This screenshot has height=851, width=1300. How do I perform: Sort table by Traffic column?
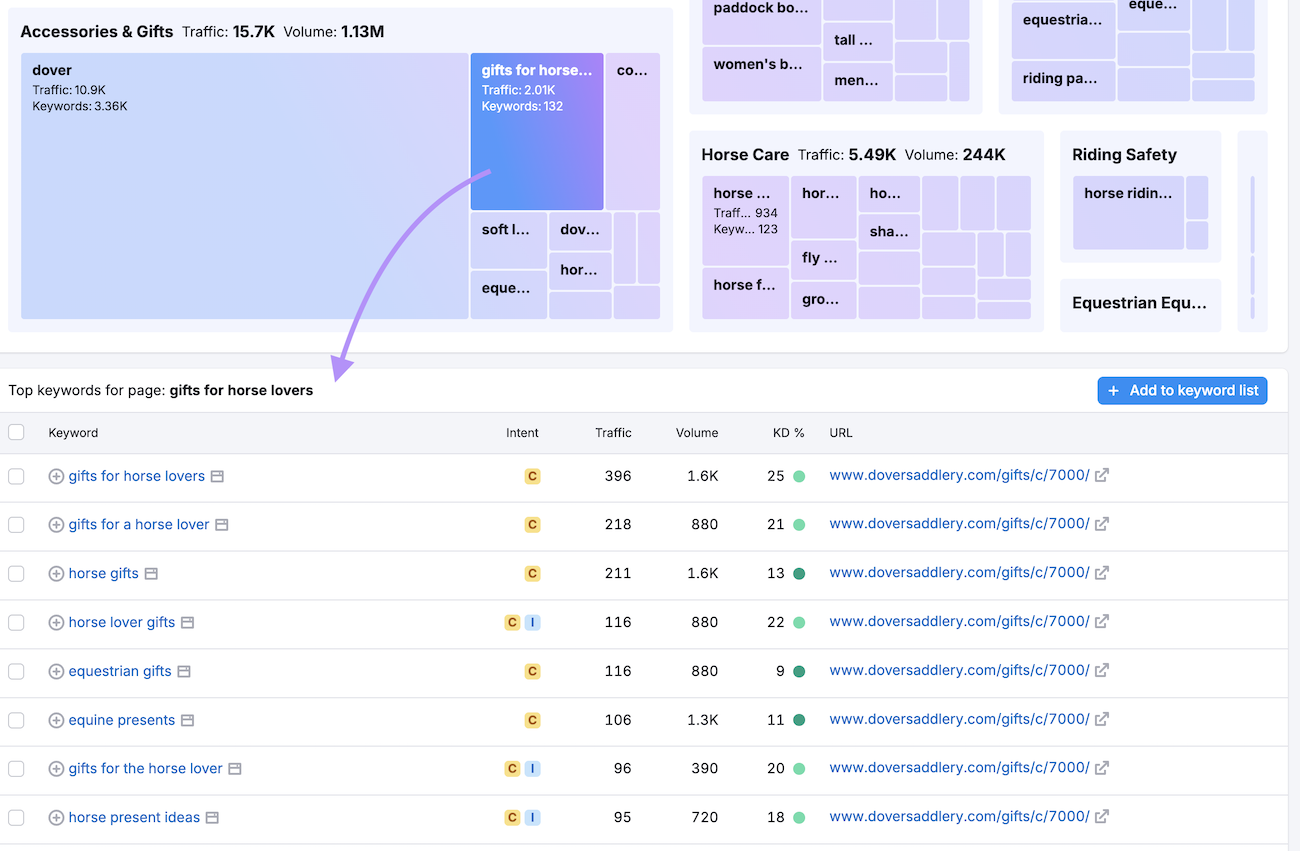tap(613, 433)
